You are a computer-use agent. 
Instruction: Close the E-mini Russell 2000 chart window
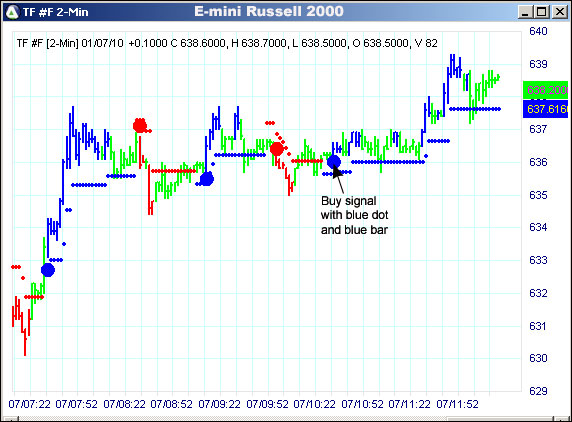click(x=560, y=12)
